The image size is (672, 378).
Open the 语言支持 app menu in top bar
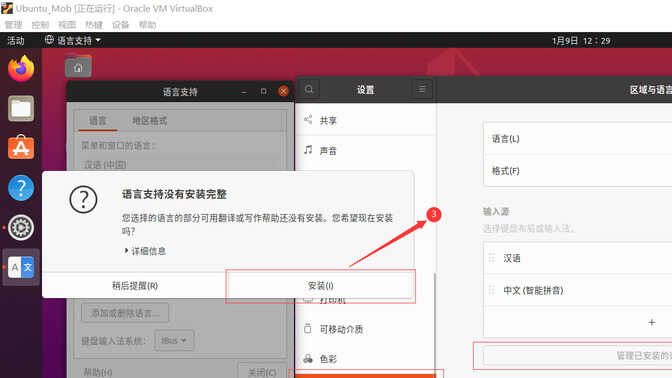[x=73, y=40]
